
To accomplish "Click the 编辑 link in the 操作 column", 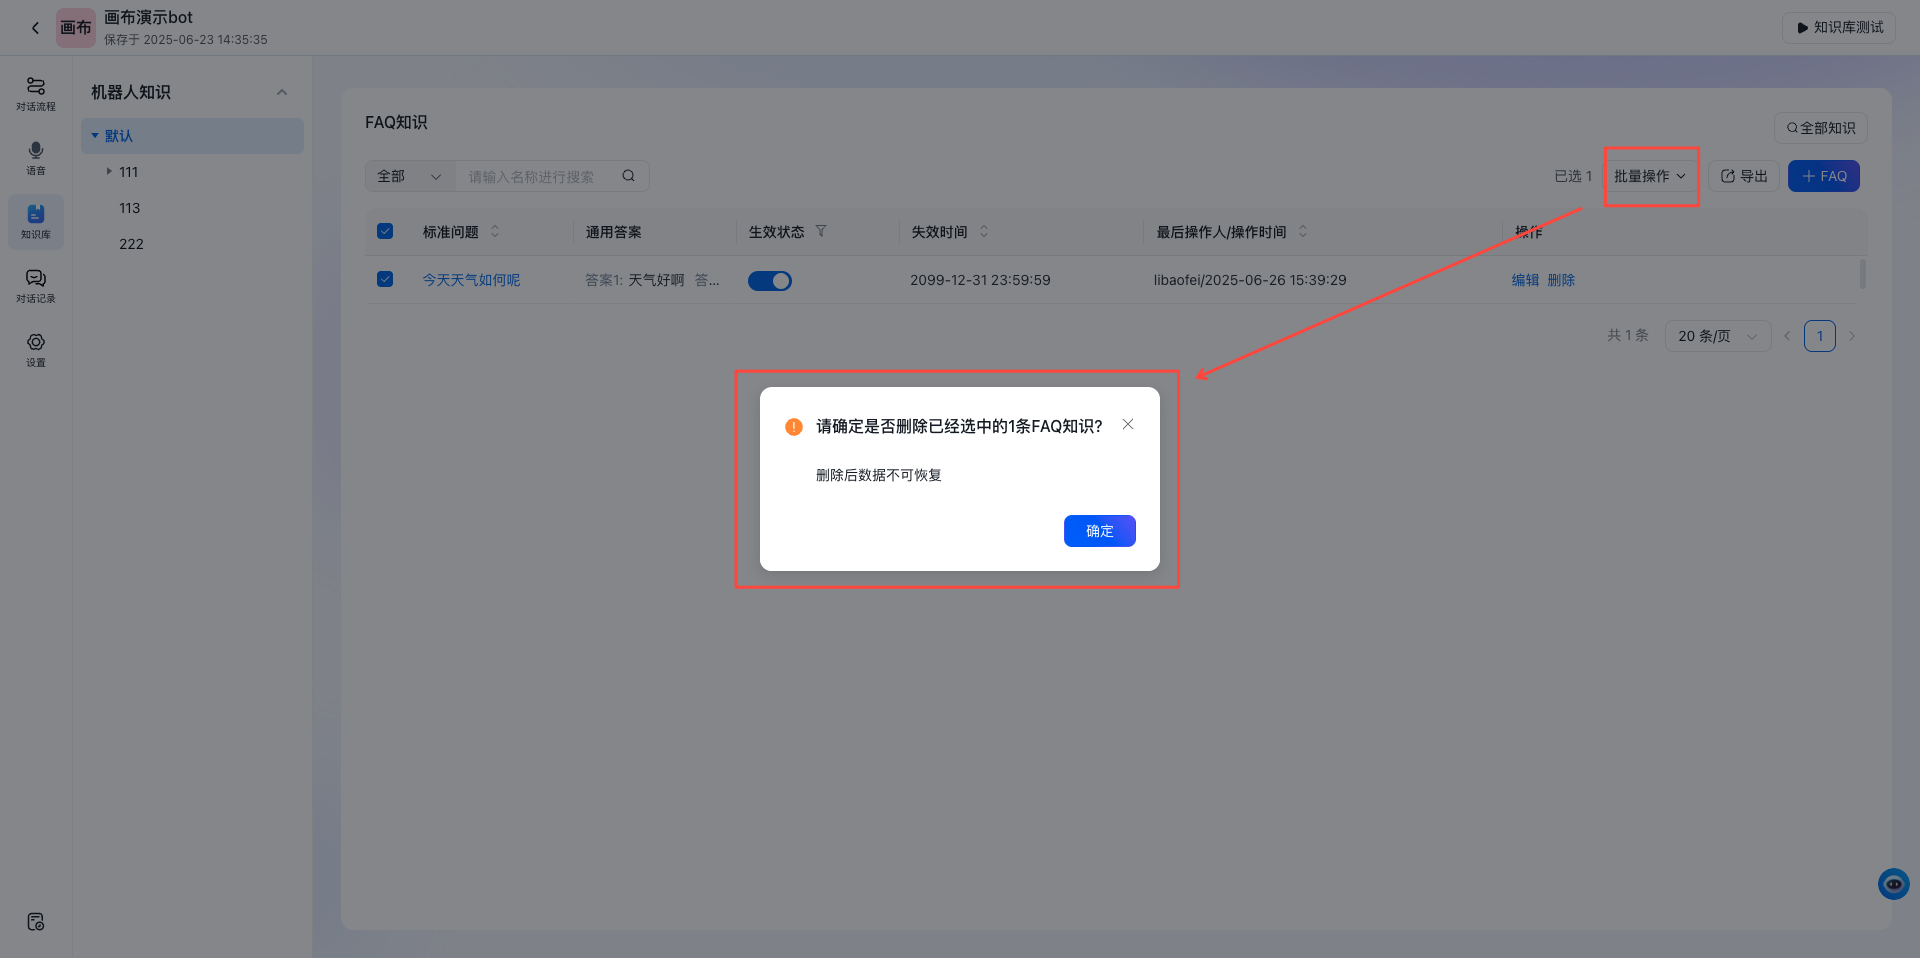I will pyautogui.click(x=1526, y=280).
